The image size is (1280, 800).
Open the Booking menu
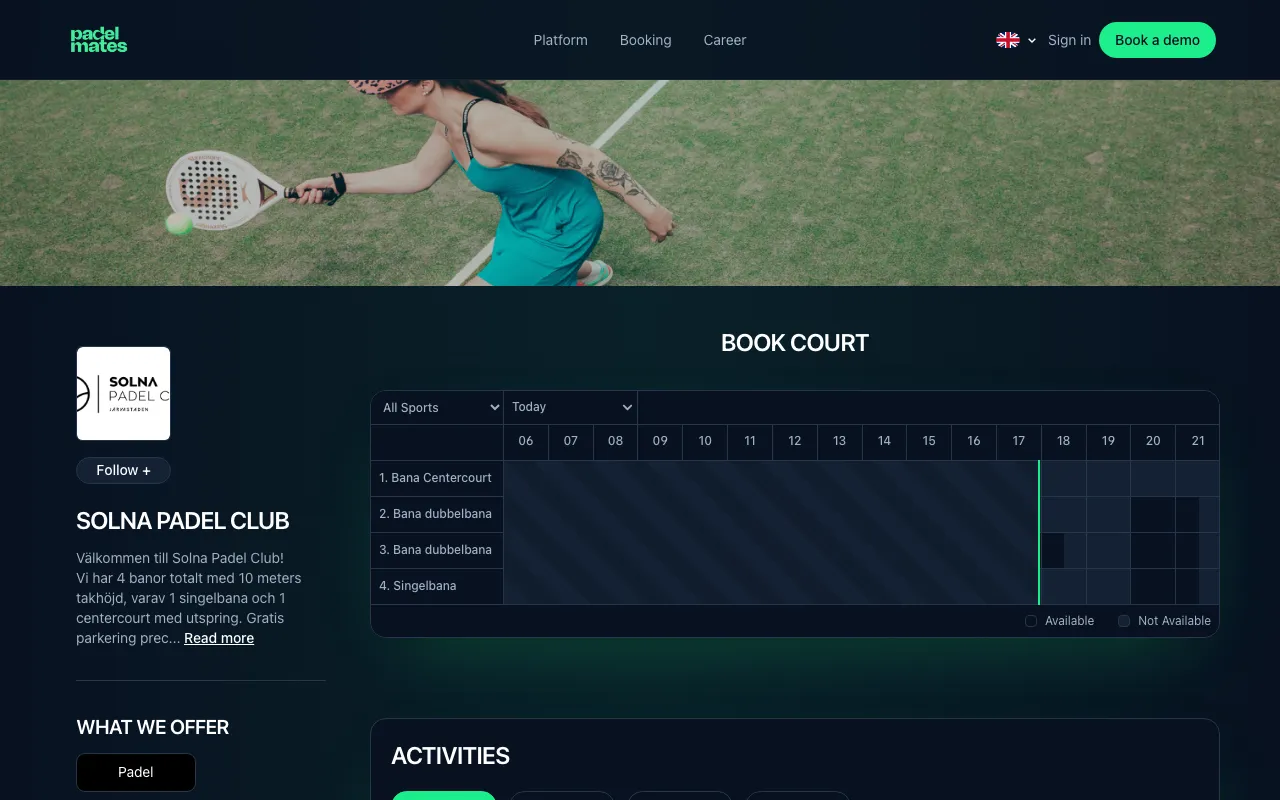coord(645,40)
